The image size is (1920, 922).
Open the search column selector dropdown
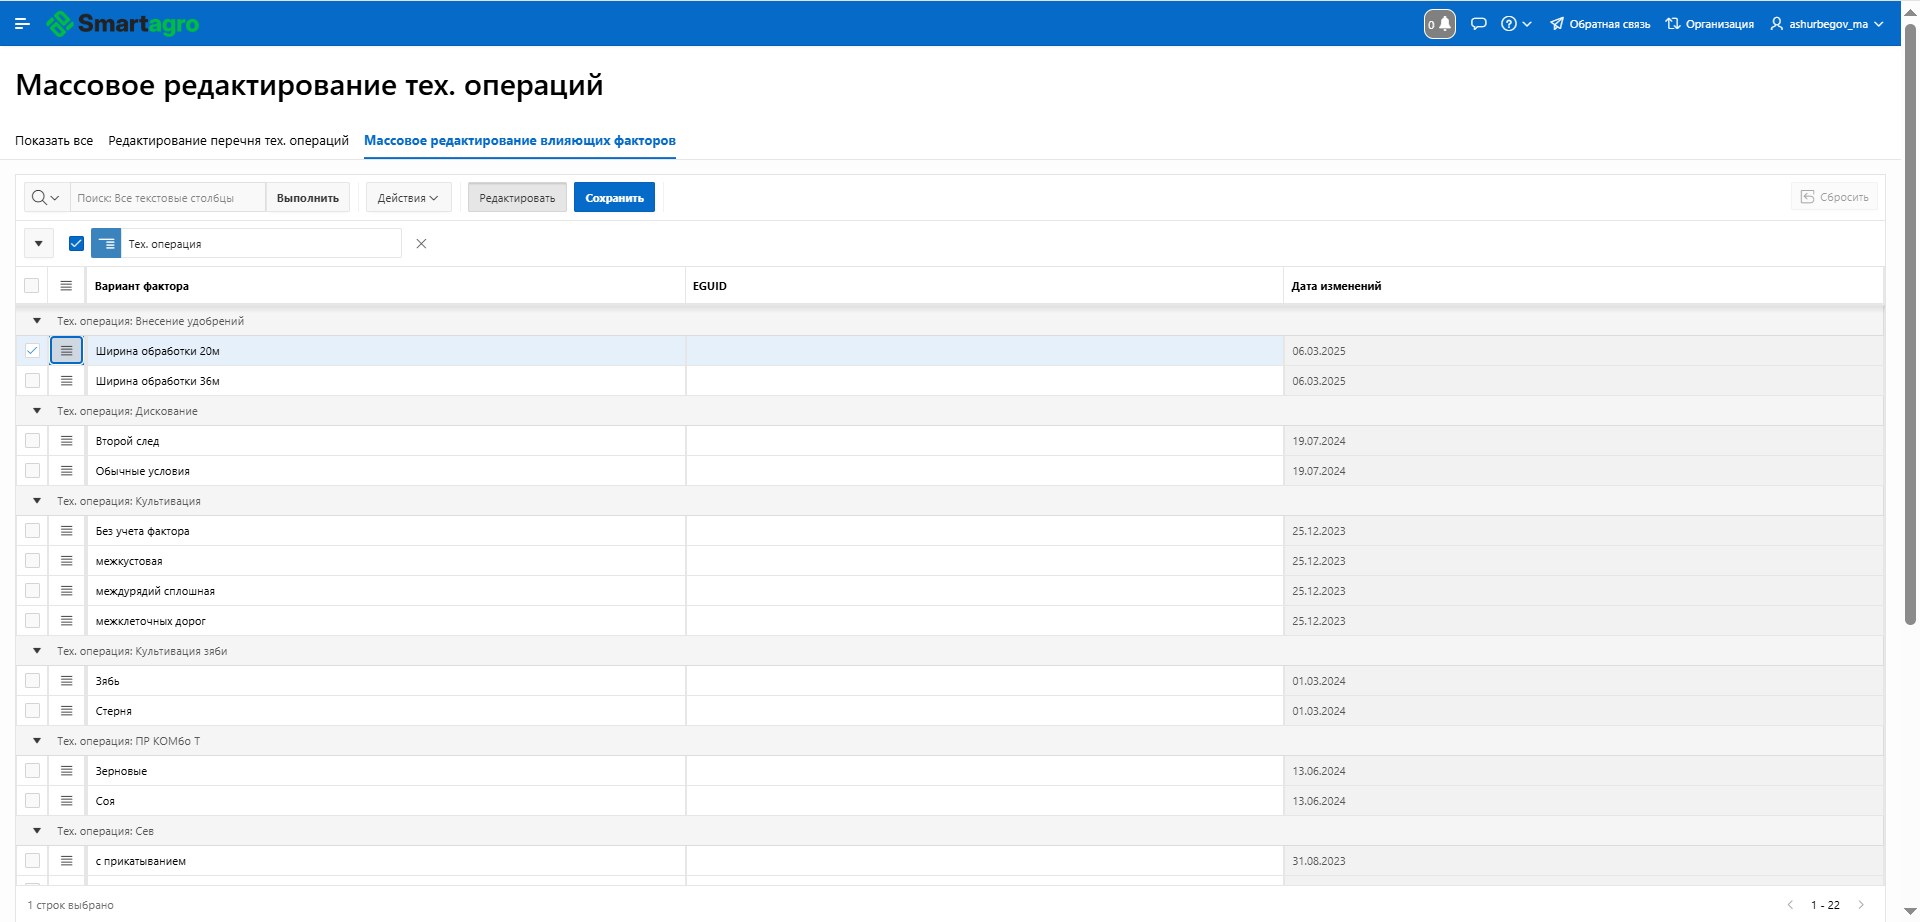click(x=46, y=198)
